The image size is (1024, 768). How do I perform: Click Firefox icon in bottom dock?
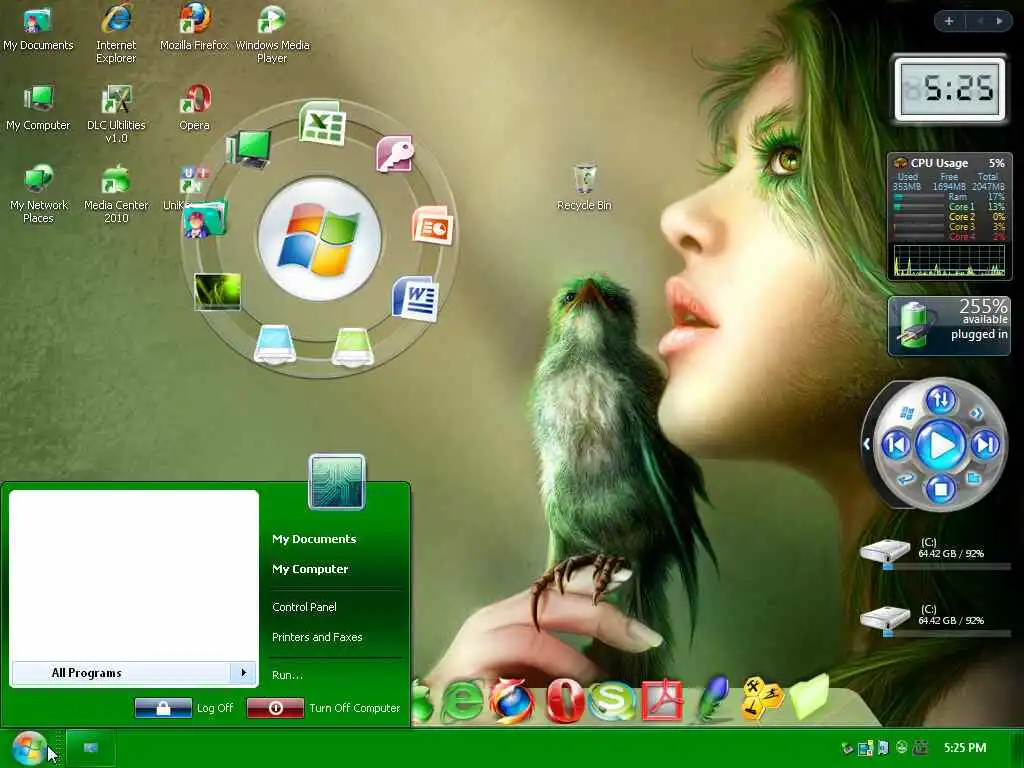point(513,701)
